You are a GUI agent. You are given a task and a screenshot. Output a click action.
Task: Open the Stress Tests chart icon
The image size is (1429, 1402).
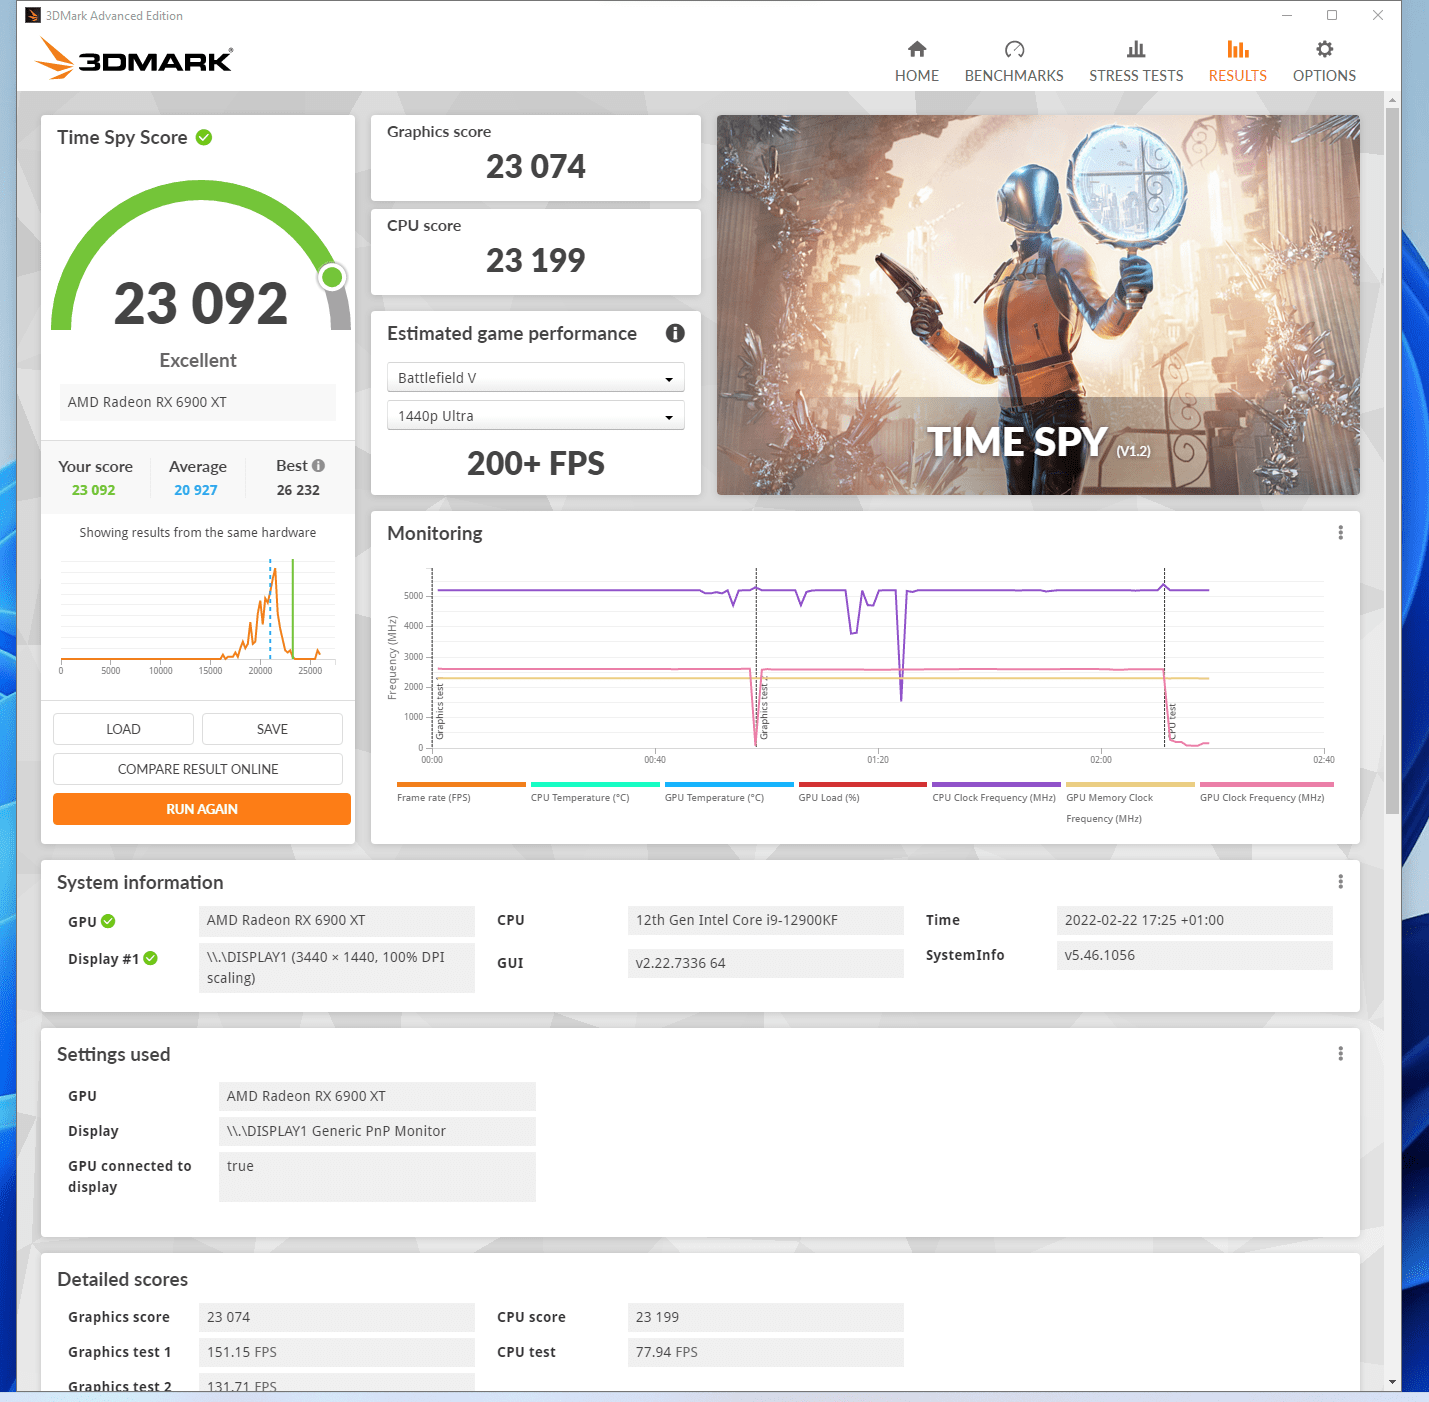(x=1136, y=49)
